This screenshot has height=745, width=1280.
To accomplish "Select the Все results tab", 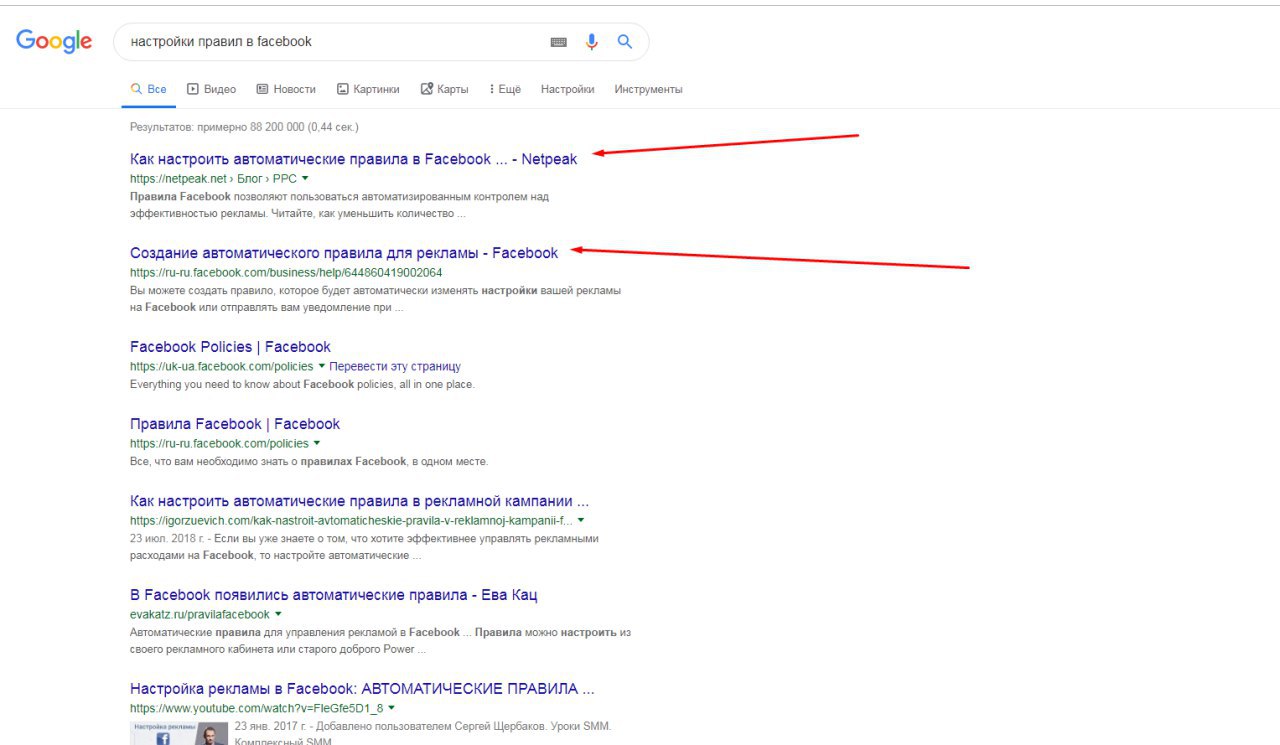I will click(x=149, y=89).
